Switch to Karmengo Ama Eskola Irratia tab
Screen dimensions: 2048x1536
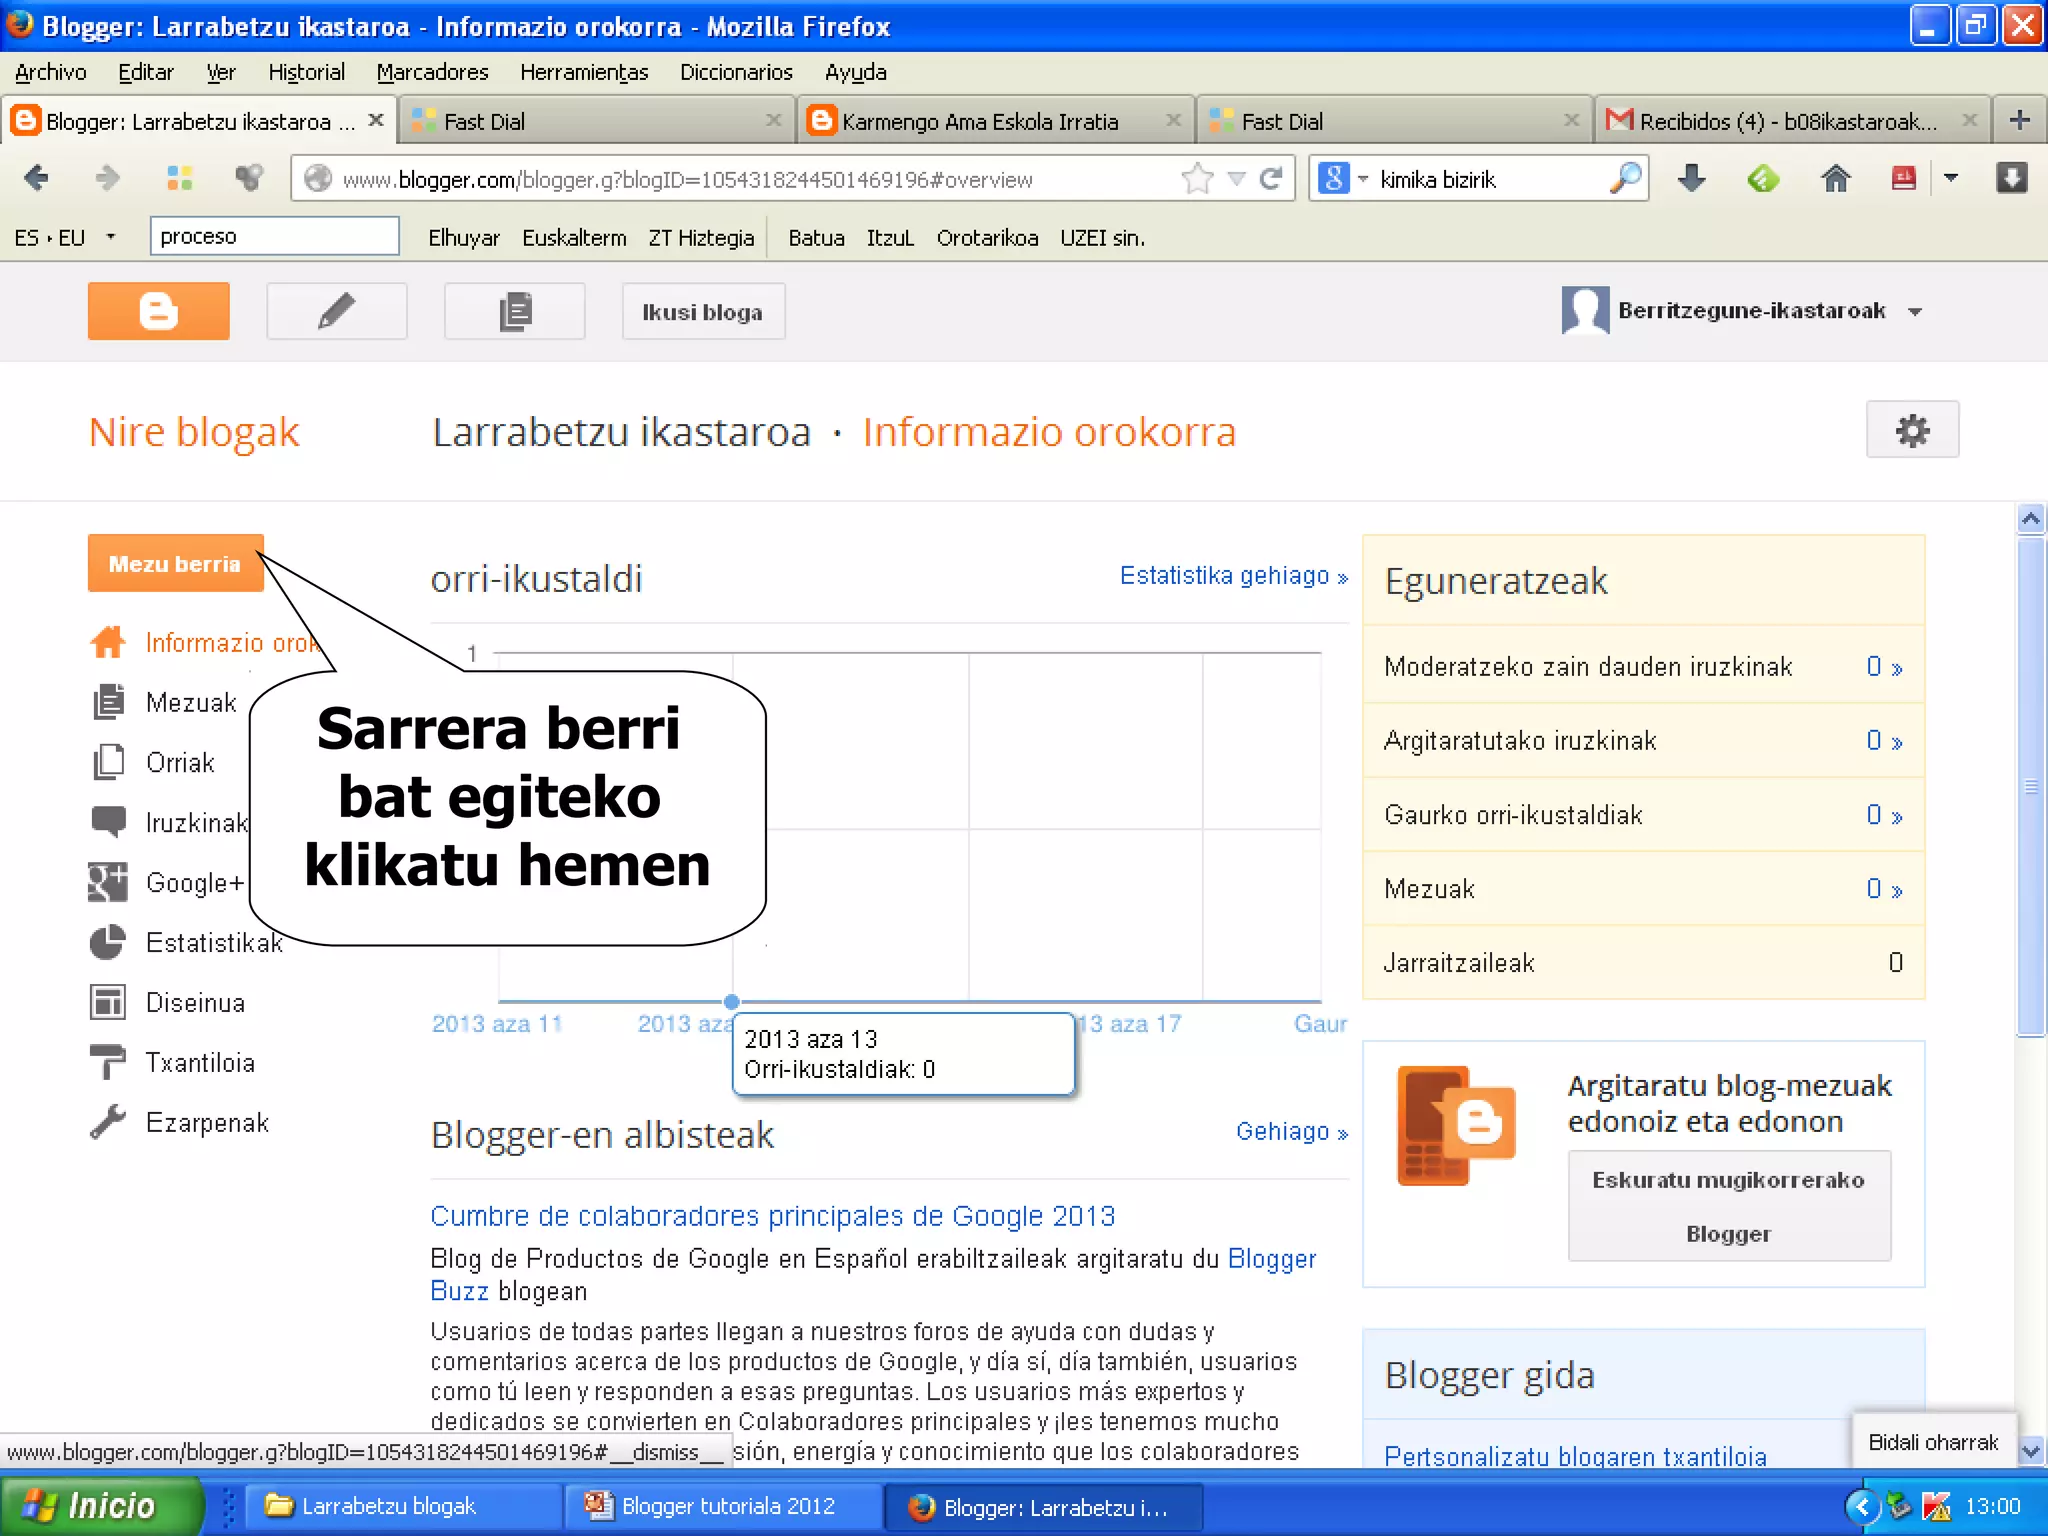click(979, 121)
